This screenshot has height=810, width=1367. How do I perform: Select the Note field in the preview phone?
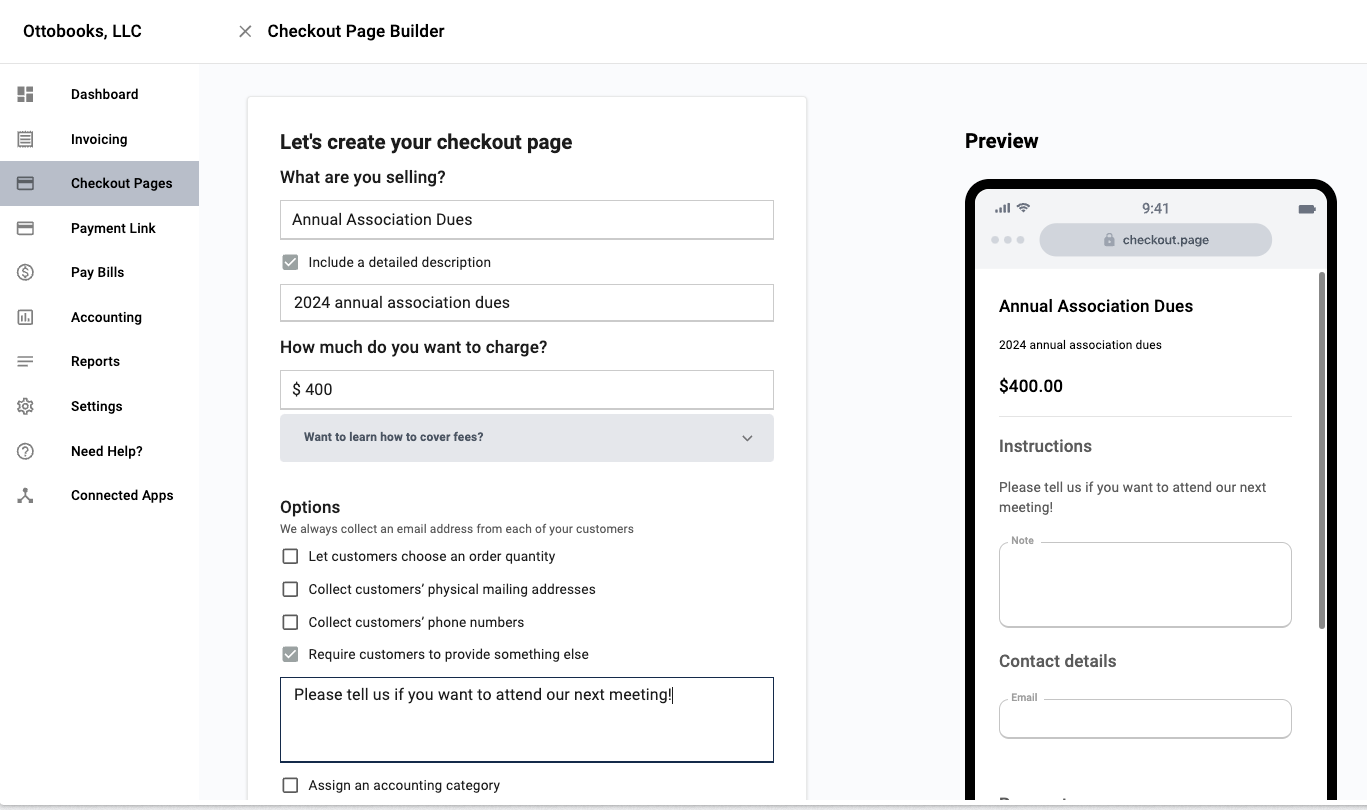1145,583
